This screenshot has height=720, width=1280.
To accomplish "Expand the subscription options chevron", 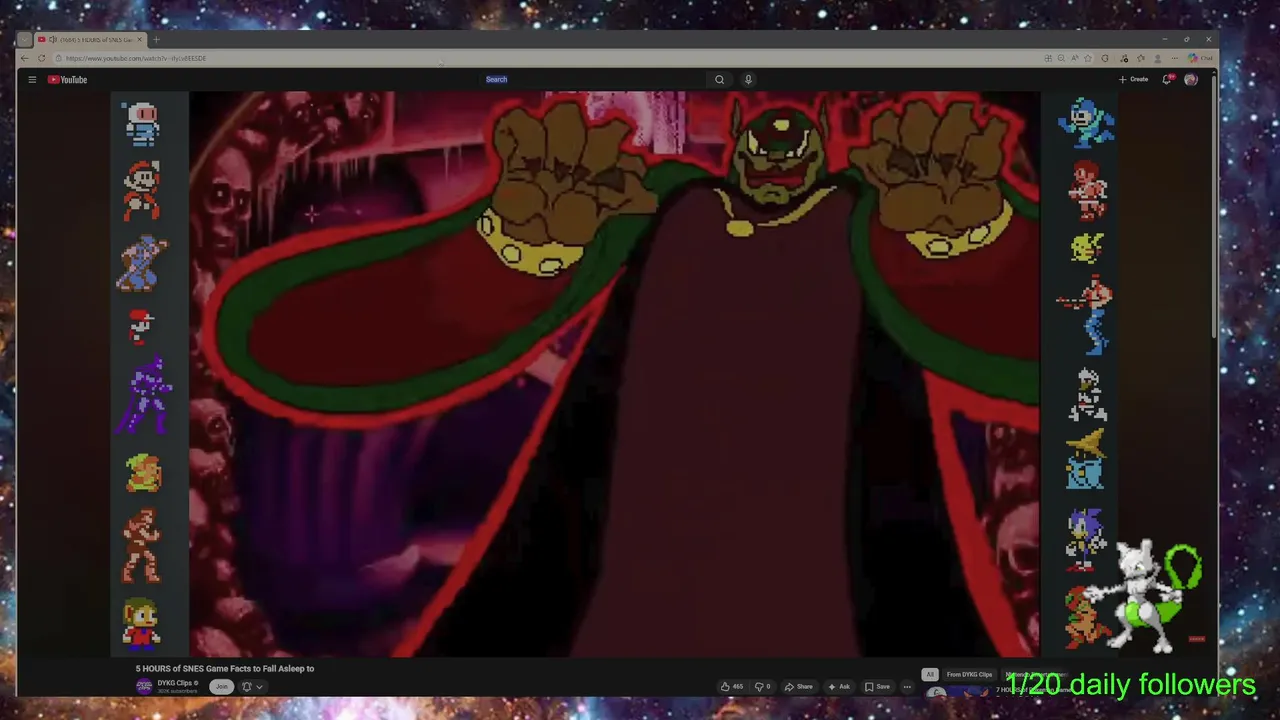I will [x=259, y=687].
